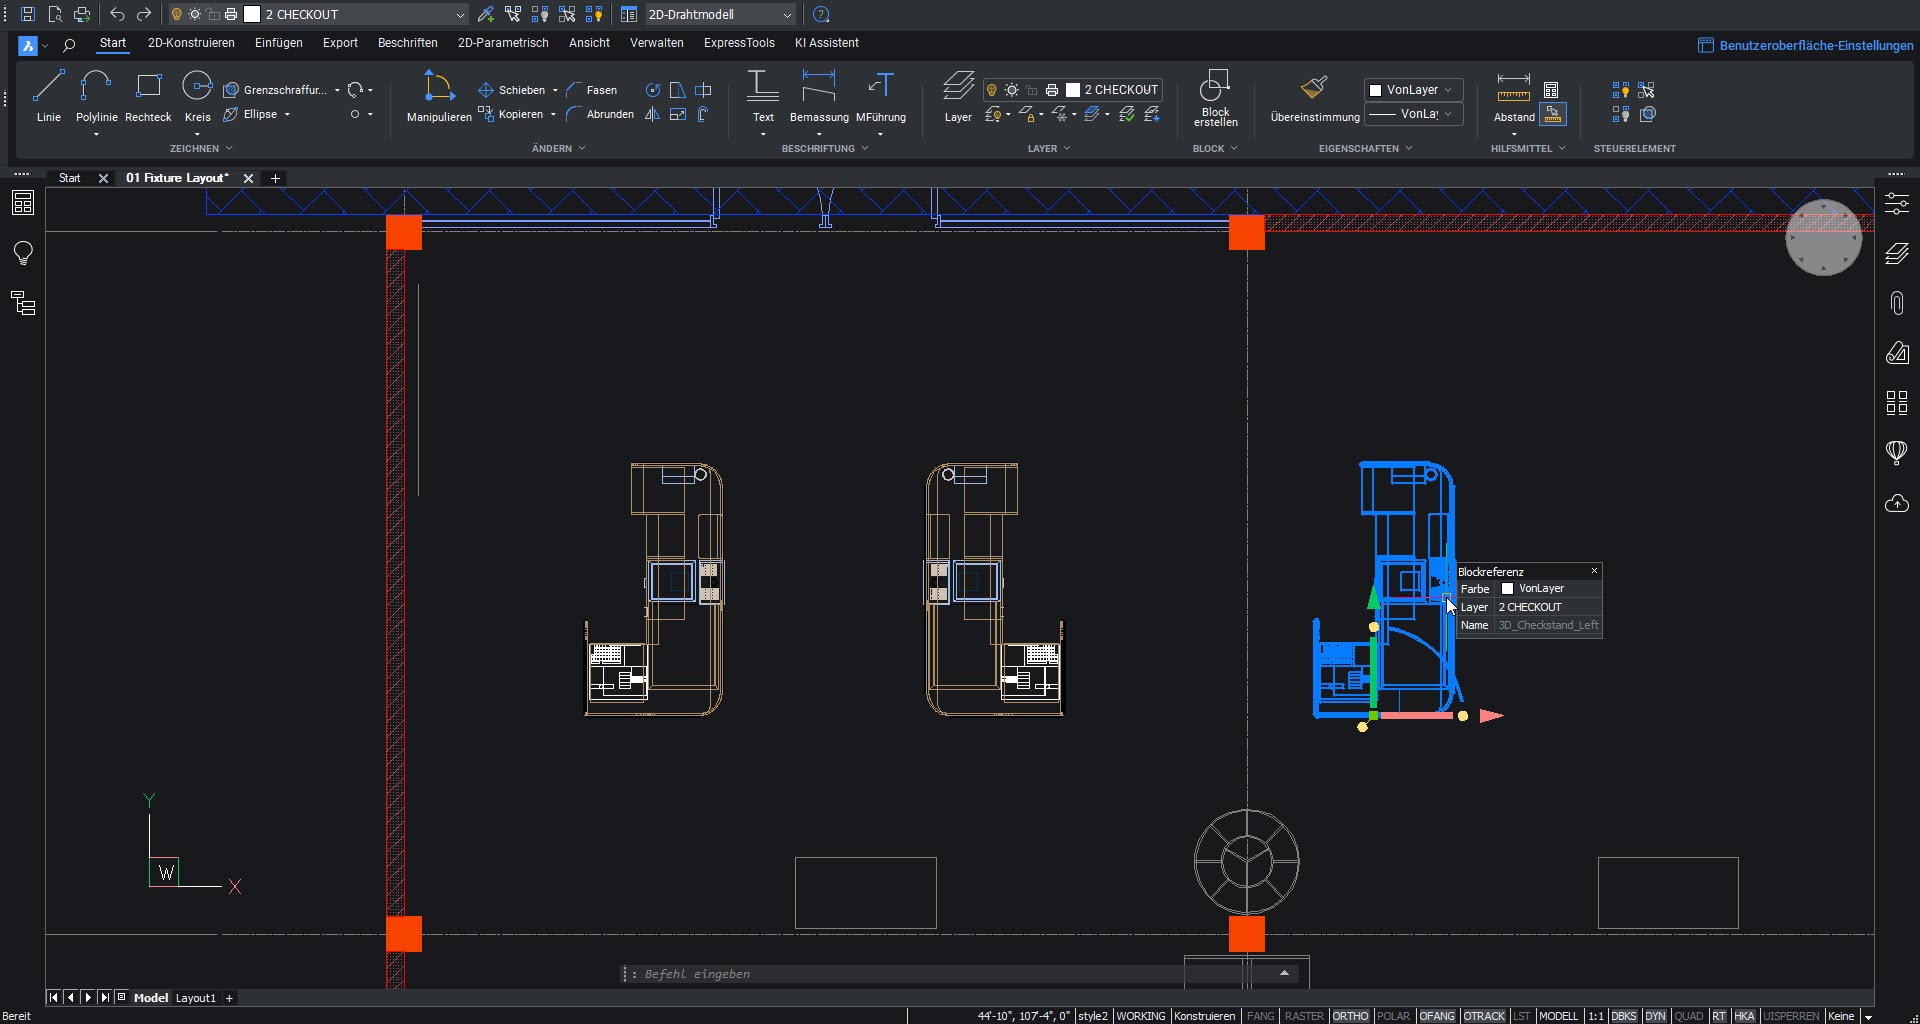Screen dimensions: 1920x1024
Task: Click Benutzeroberfläche-Einstellungen link
Action: [1815, 45]
